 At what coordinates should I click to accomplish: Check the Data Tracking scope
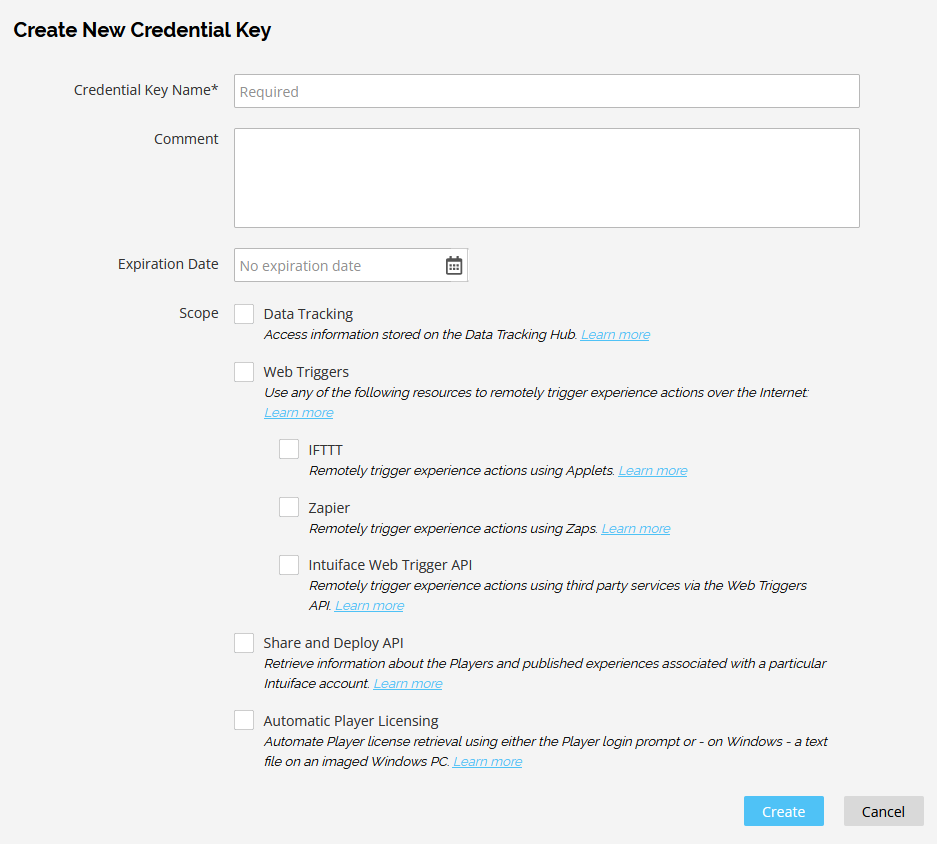point(244,314)
